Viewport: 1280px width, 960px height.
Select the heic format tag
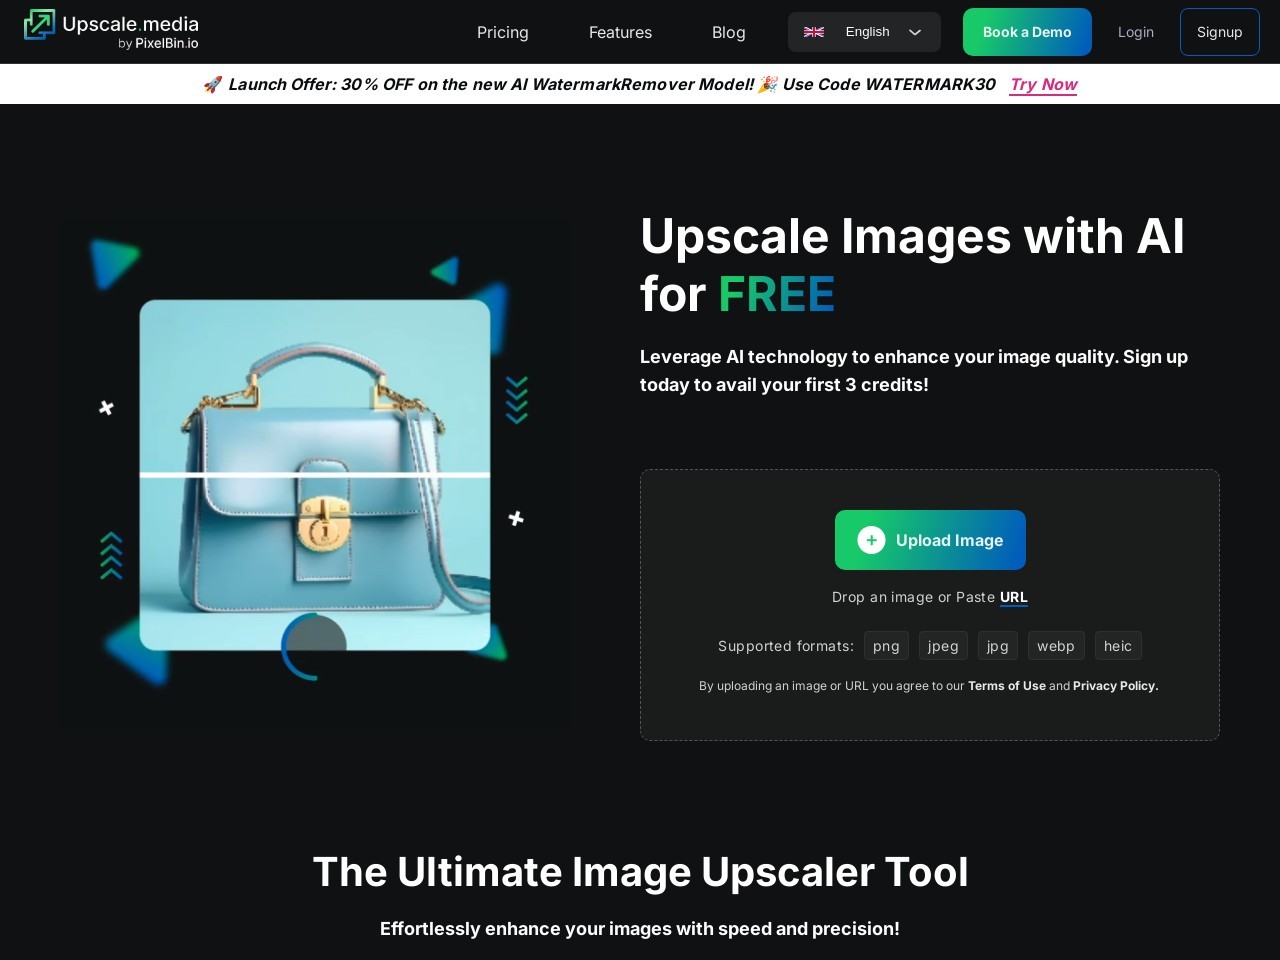[1118, 646]
